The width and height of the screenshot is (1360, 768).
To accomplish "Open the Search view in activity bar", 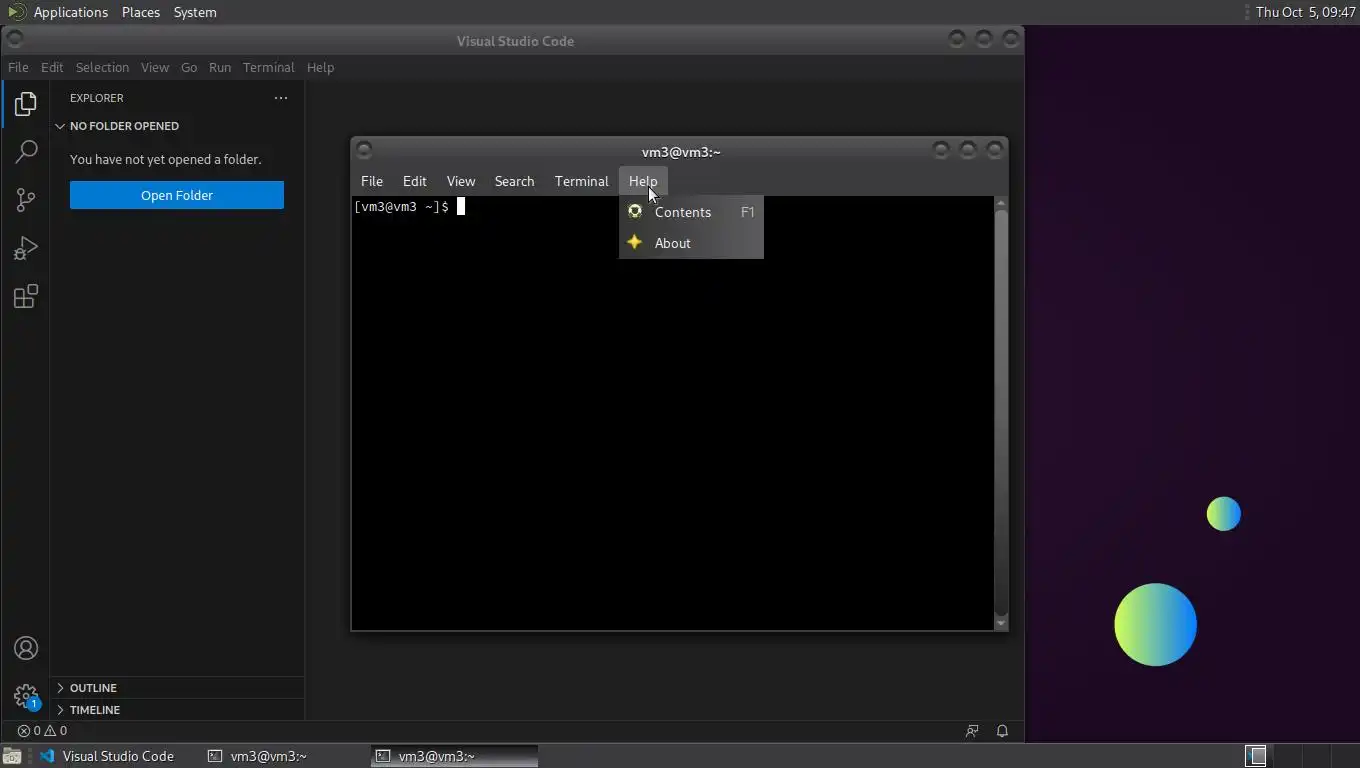I will click(x=26, y=152).
